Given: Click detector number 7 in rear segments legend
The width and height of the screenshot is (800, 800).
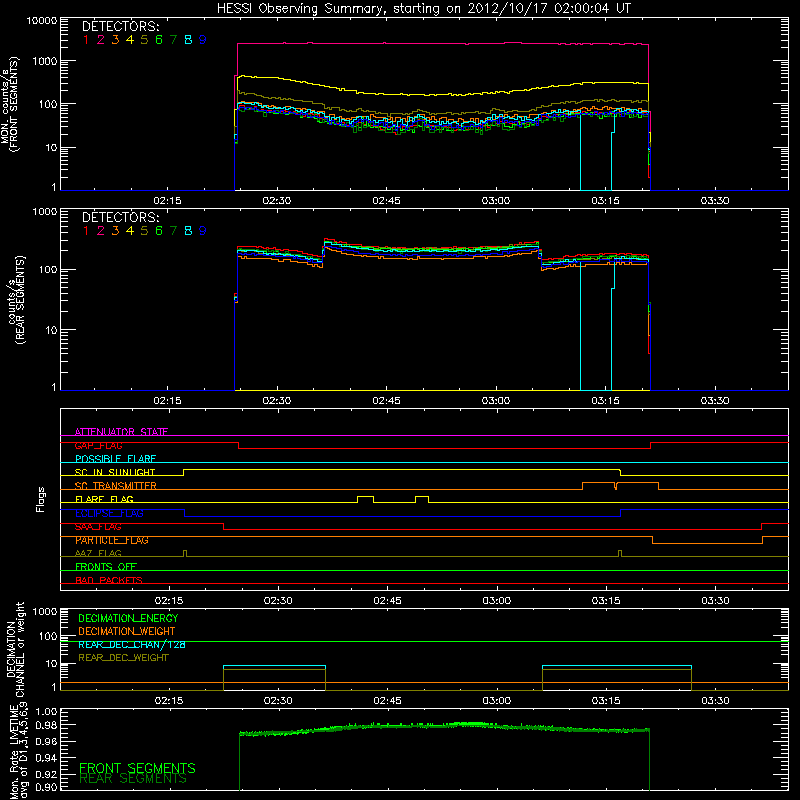Looking at the screenshot, I should pyautogui.click(x=173, y=231).
